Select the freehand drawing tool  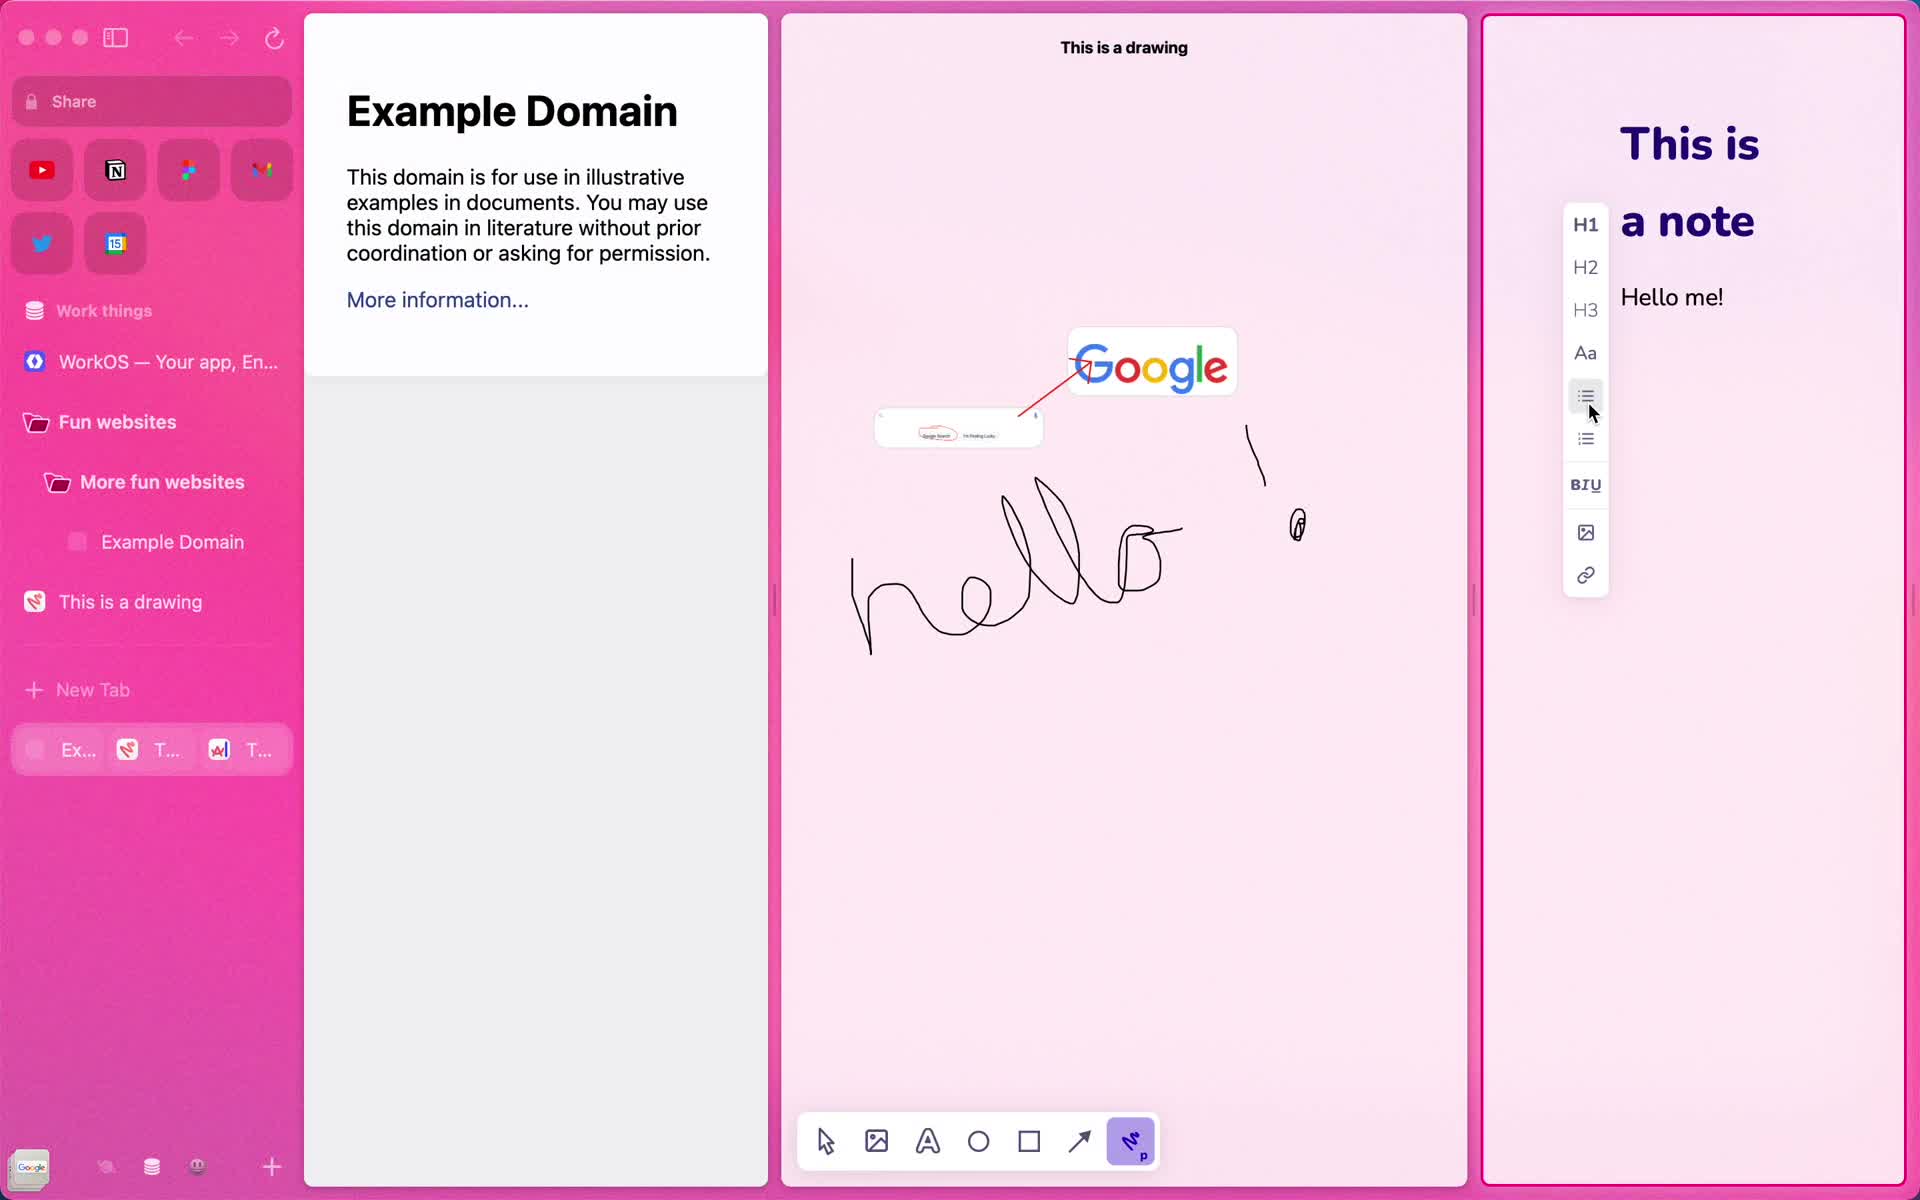click(x=1132, y=1141)
